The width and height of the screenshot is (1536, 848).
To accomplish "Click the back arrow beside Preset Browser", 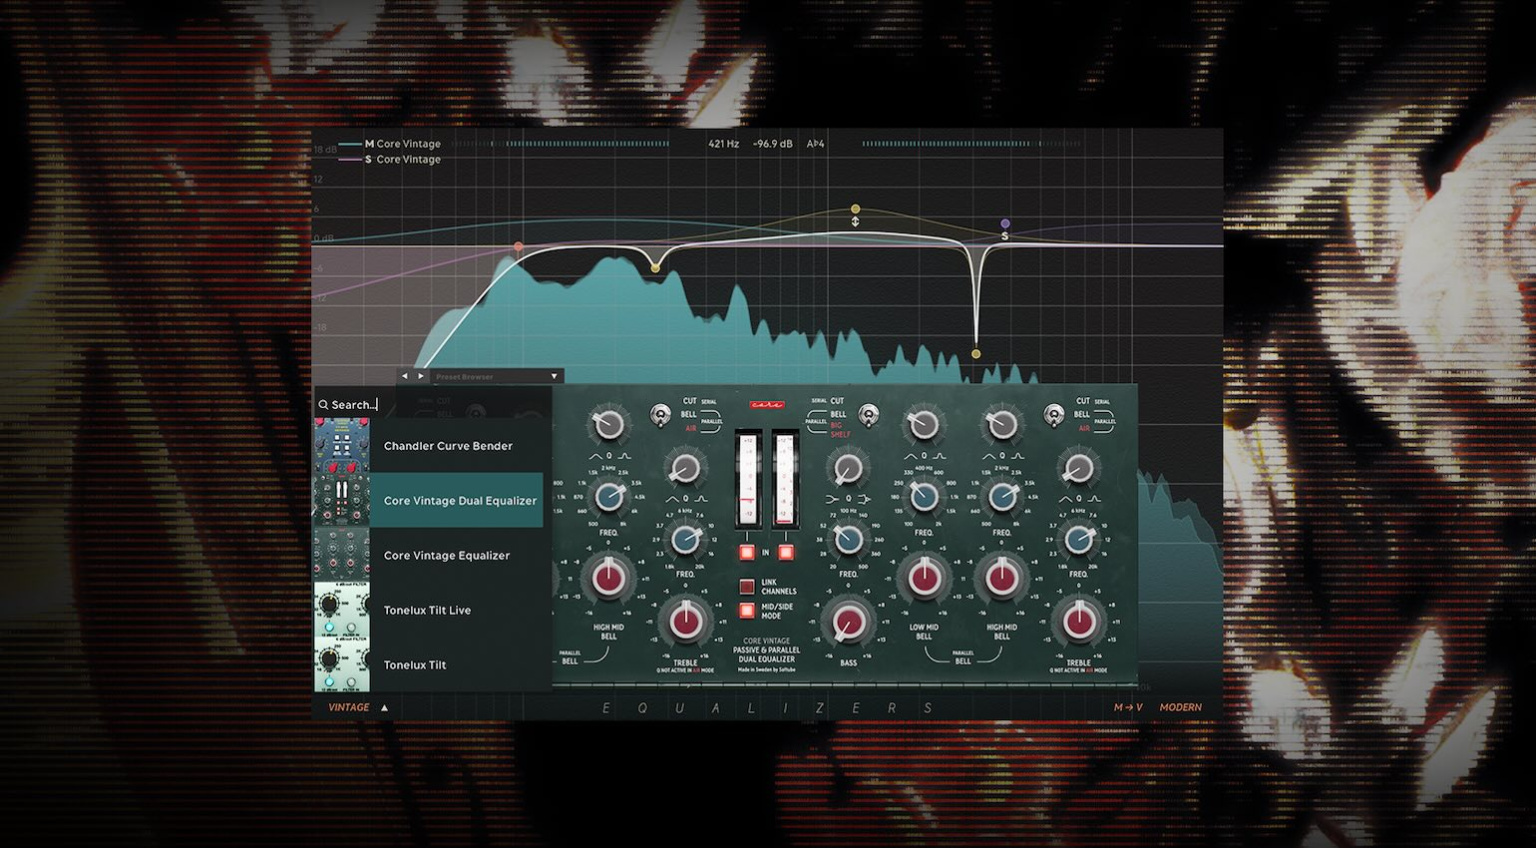I will tap(405, 376).
